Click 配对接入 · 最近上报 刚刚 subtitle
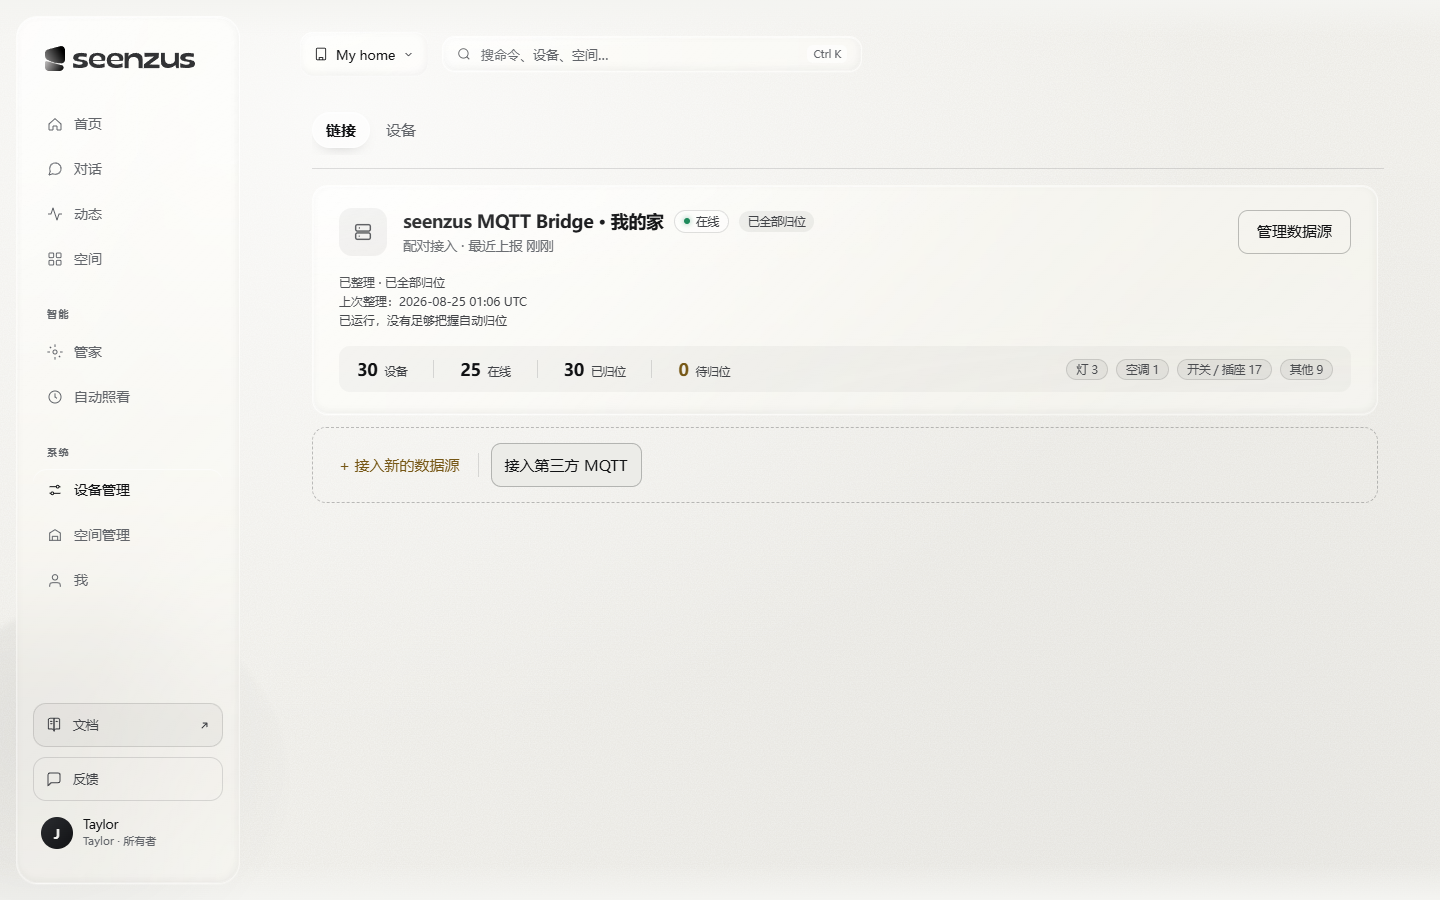1440x900 pixels. [x=478, y=246]
